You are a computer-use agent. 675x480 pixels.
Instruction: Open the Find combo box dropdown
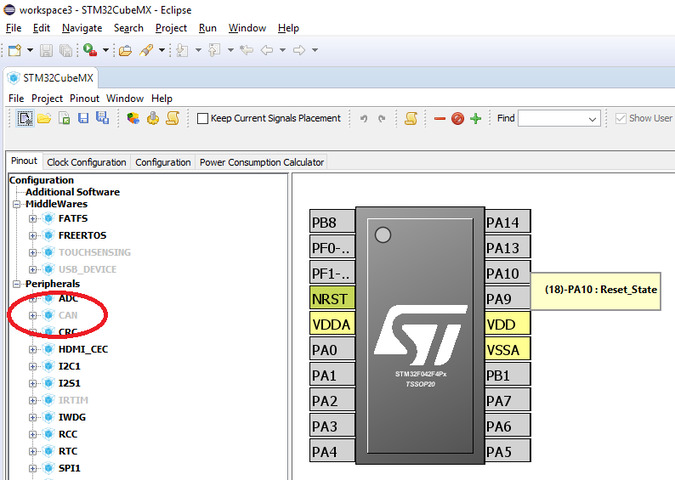pyautogui.click(x=592, y=118)
